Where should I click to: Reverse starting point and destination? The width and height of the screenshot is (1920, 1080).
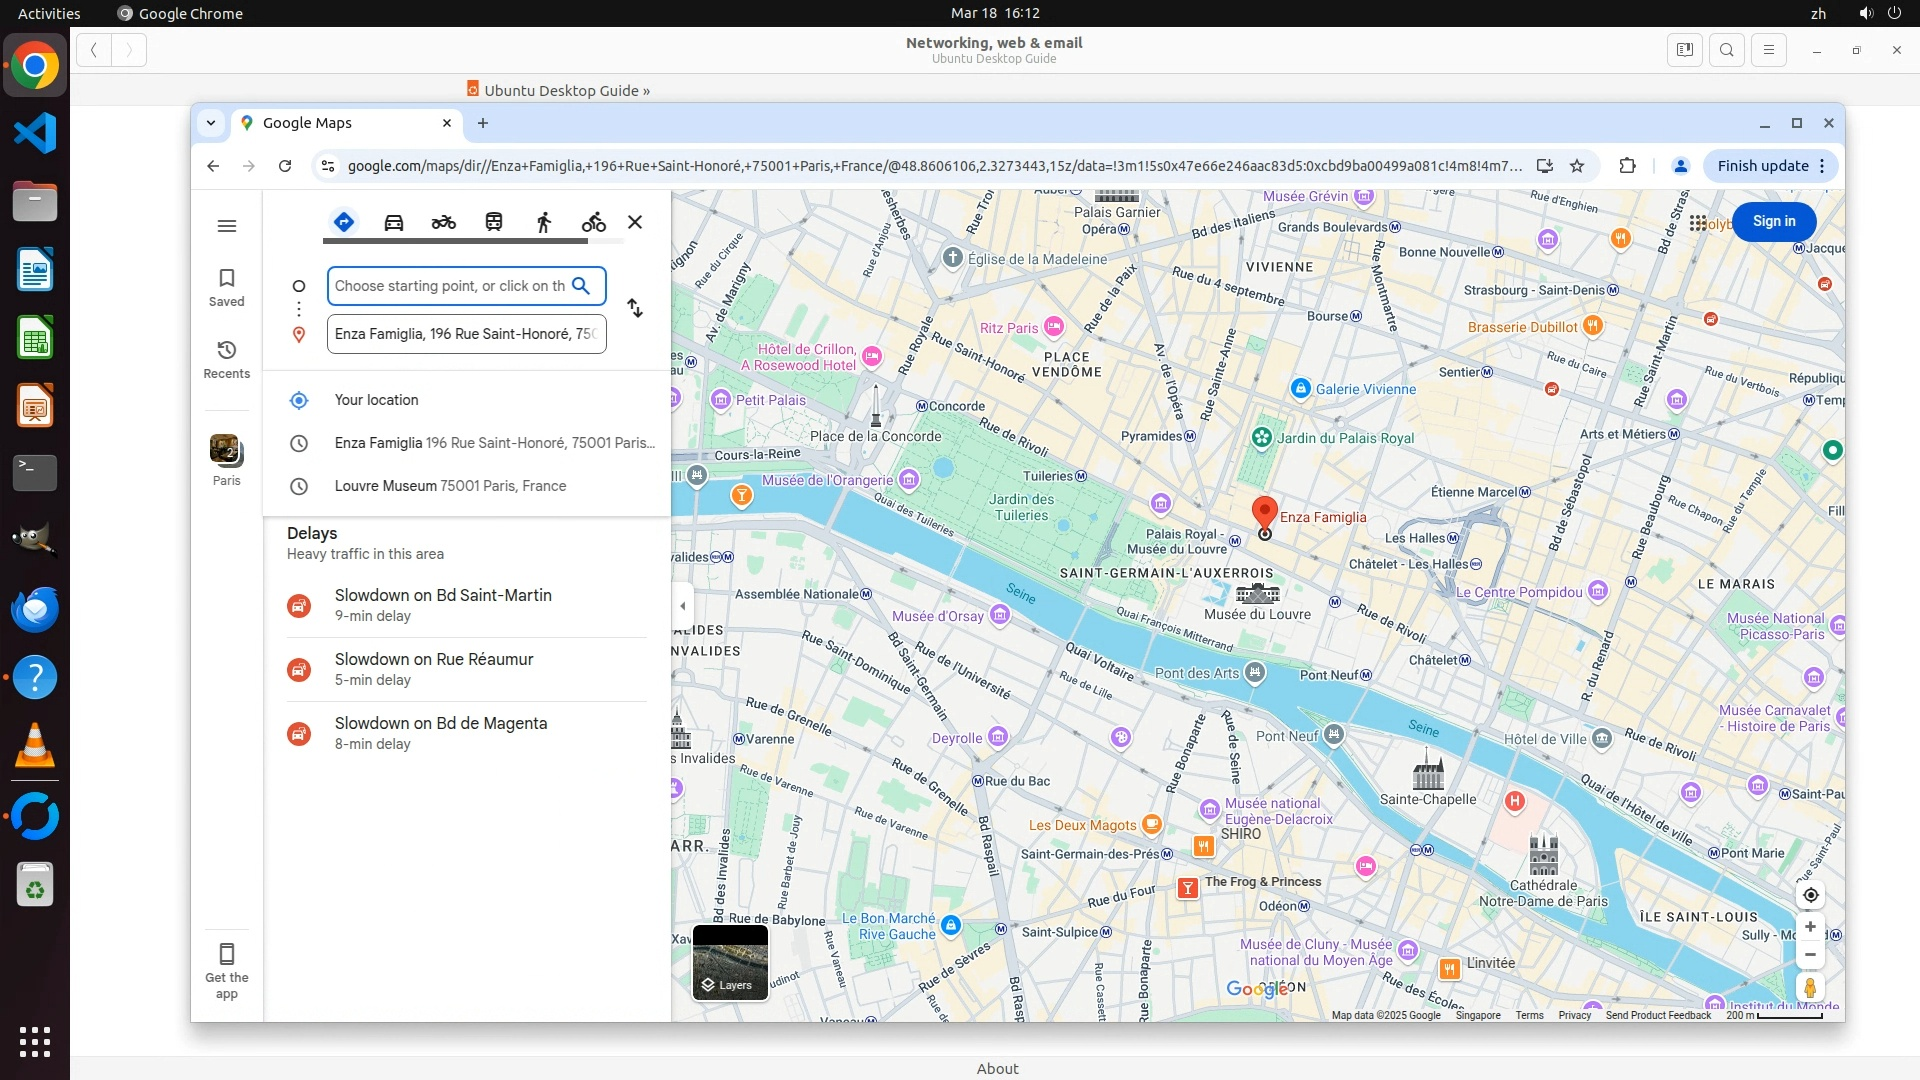(x=635, y=308)
